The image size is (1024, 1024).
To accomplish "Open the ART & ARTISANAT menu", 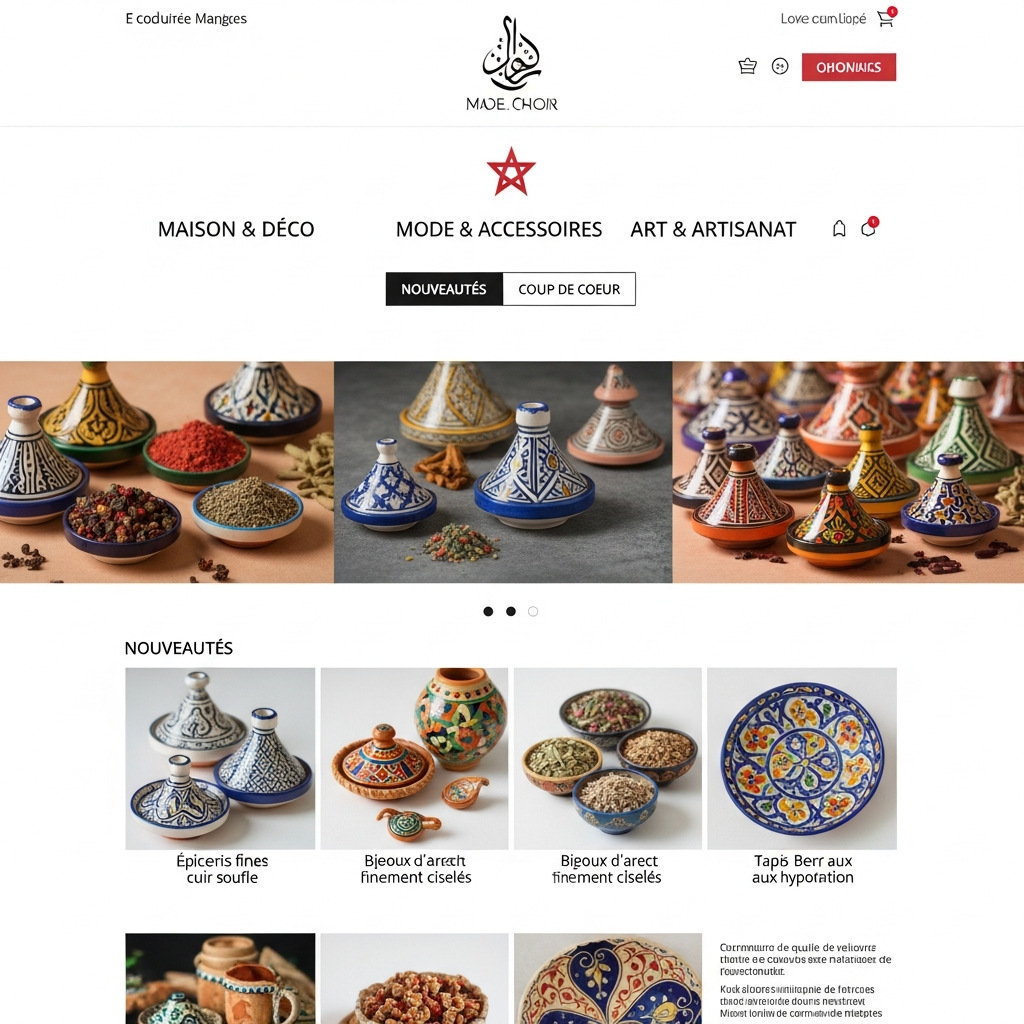I will coord(713,229).
